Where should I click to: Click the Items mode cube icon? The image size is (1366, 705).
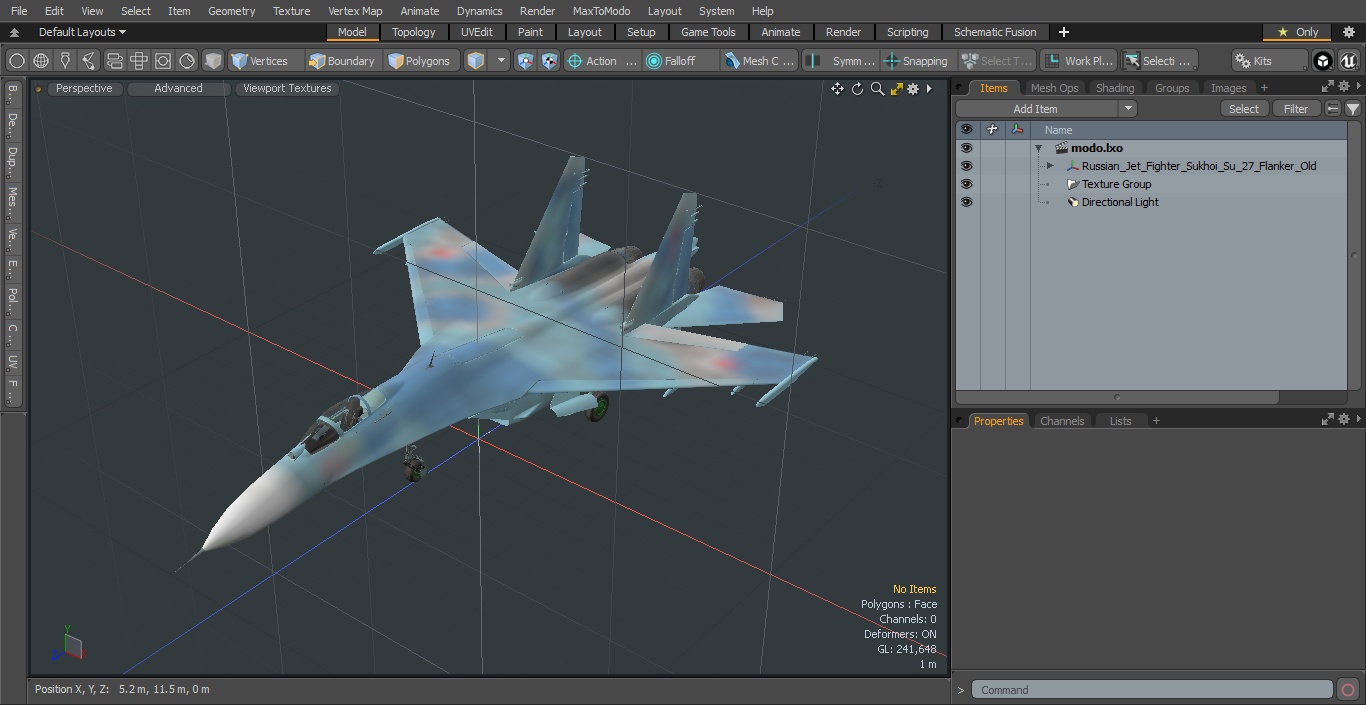[x=477, y=61]
